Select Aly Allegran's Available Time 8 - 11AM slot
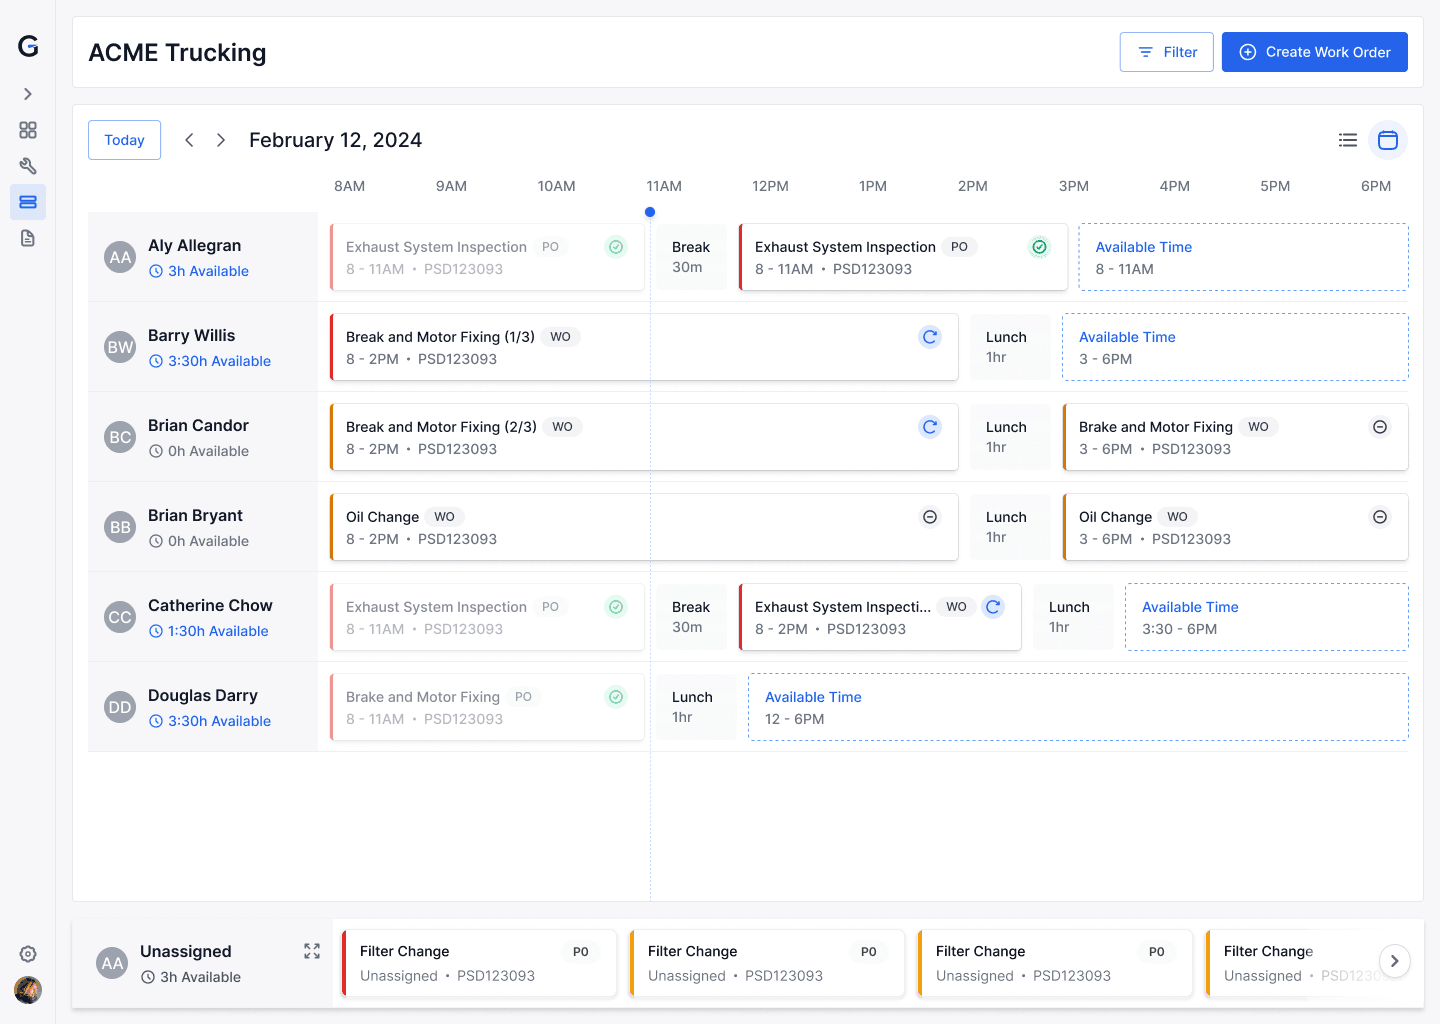Screen dimensions: 1440x1024 (x=1243, y=257)
